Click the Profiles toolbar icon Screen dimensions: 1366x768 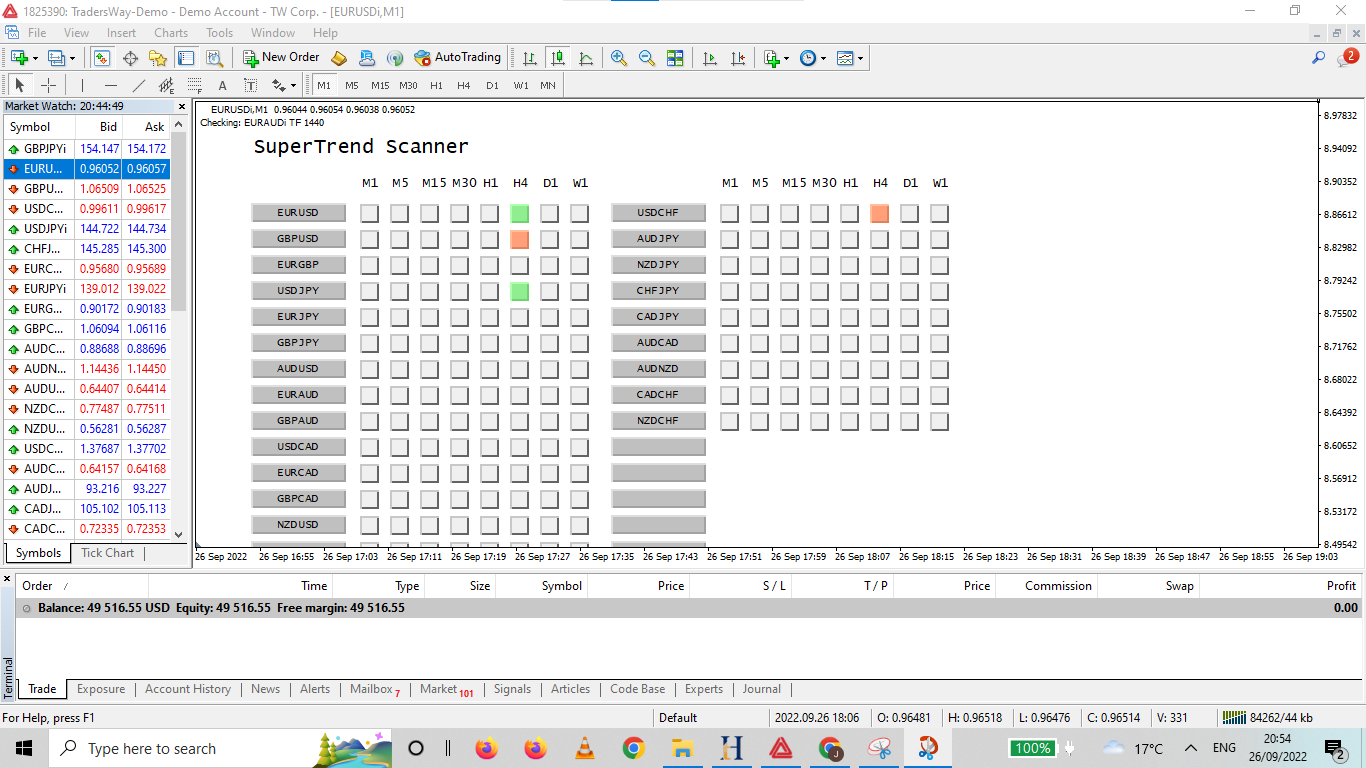57,58
